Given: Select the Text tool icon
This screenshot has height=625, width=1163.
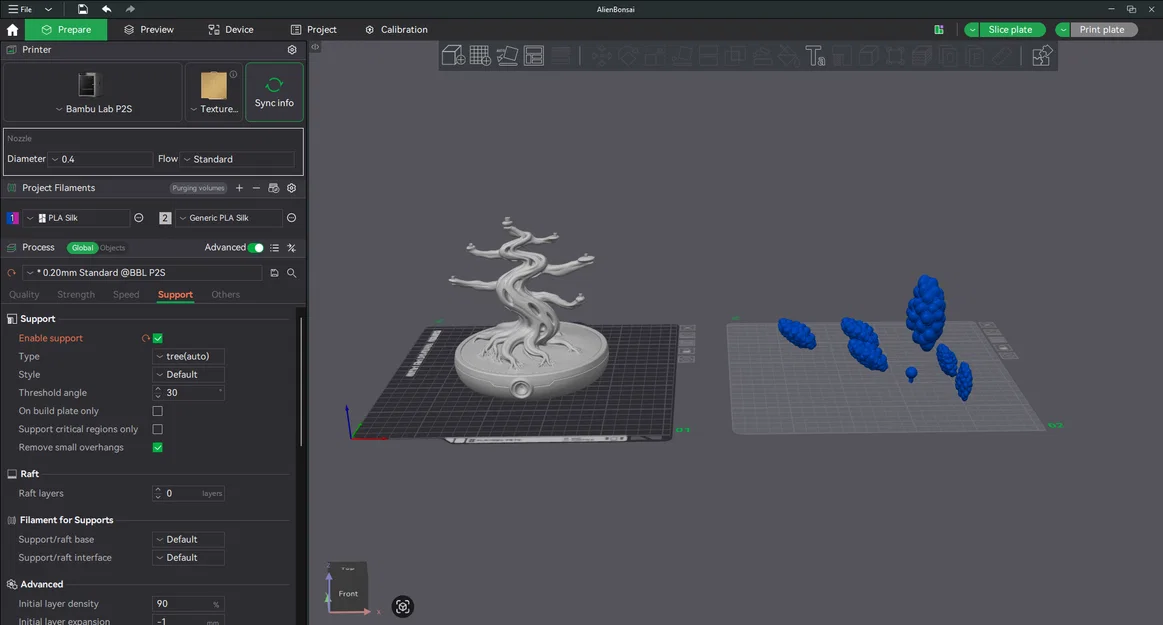Looking at the screenshot, I should pyautogui.click(x=815, y=57).
